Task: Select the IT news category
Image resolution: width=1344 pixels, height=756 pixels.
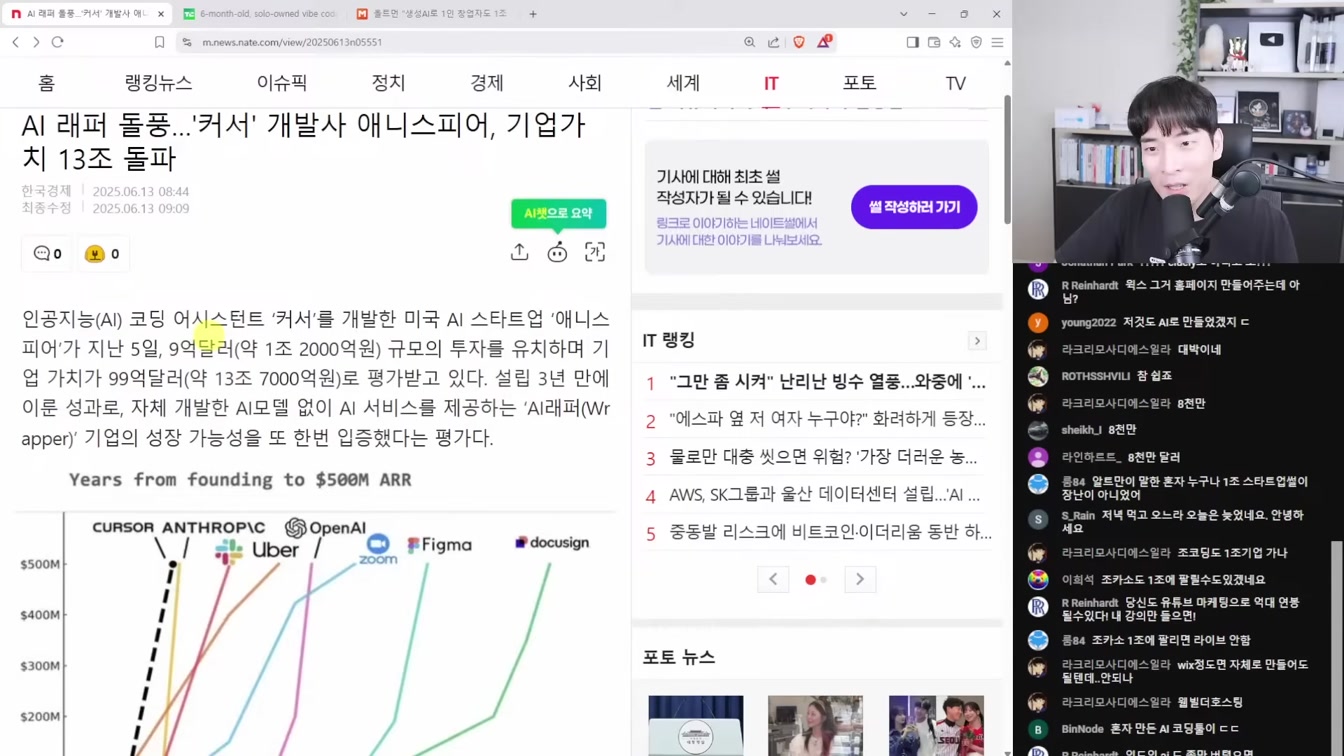Action: point(771,83)
